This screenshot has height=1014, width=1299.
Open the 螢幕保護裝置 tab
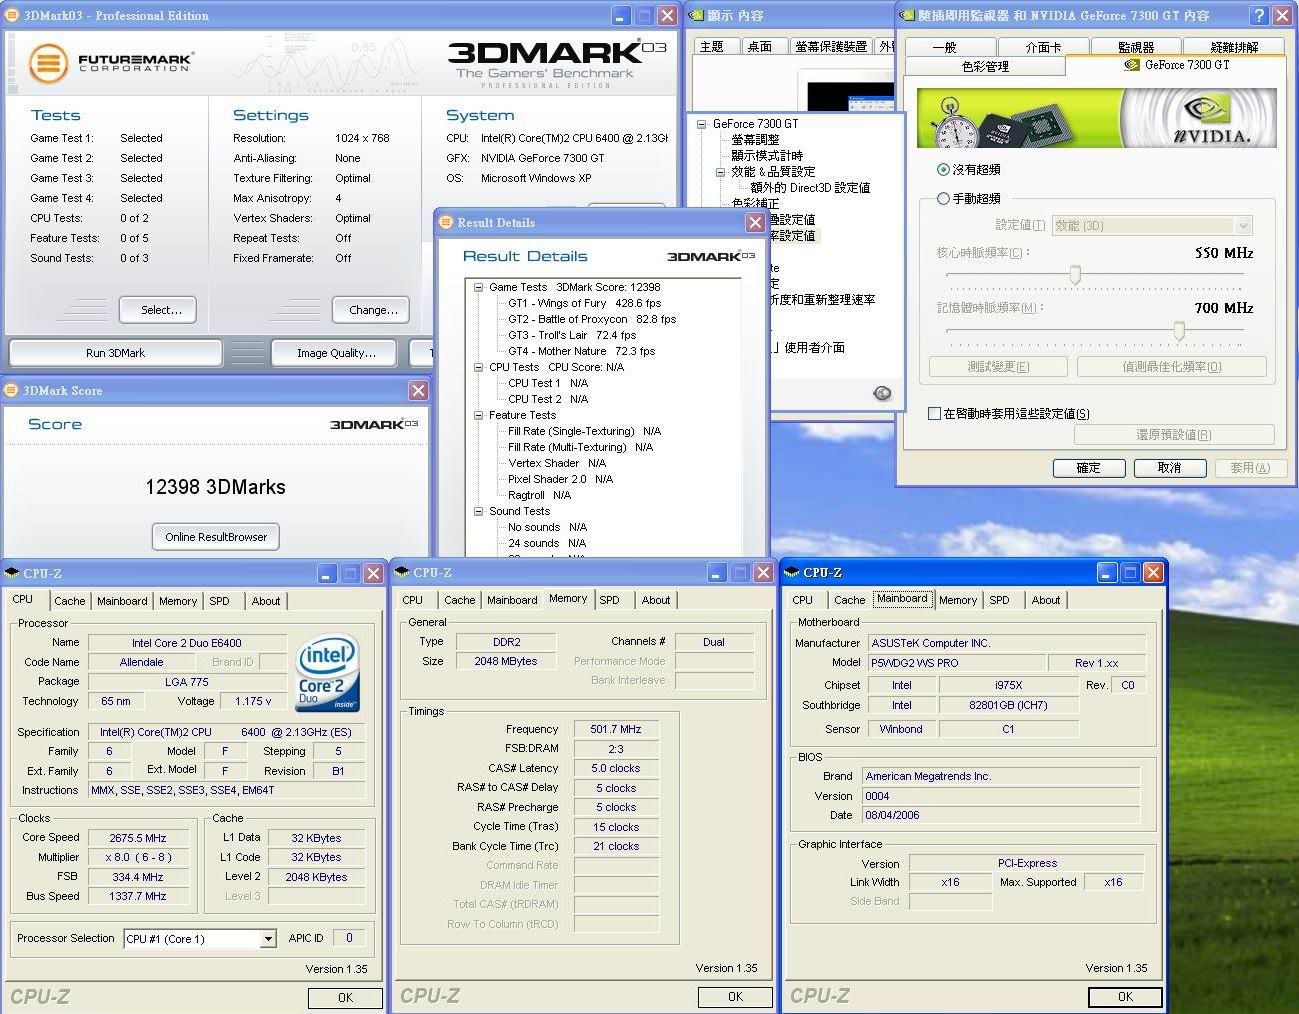[x=830, y=46]
